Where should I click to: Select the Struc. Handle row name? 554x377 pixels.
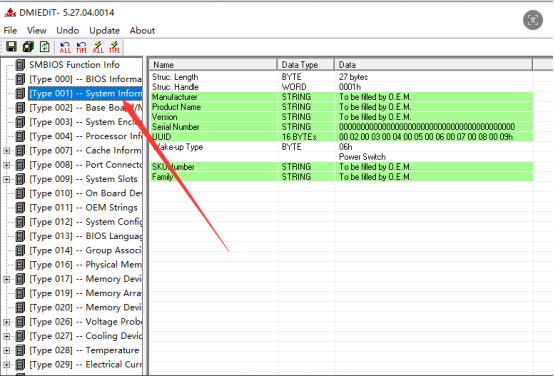[175, 87]
